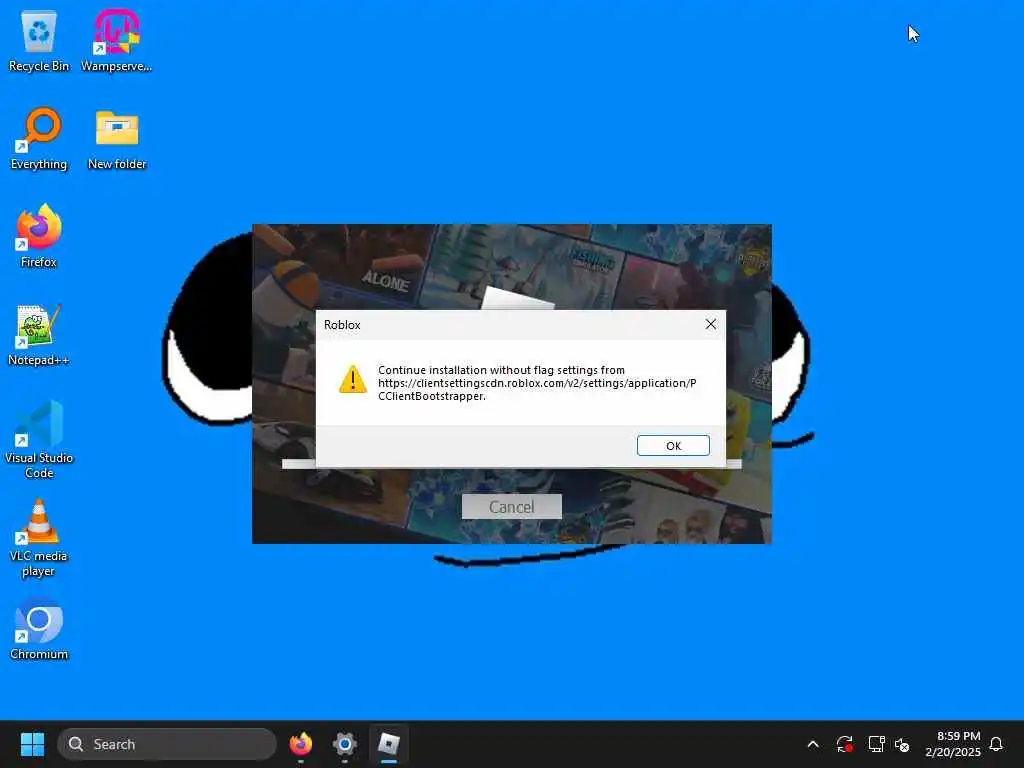This screenshot has height=768, width=1024.
Task: Show hidden tray icons chevron
Action: click(813, 744)
